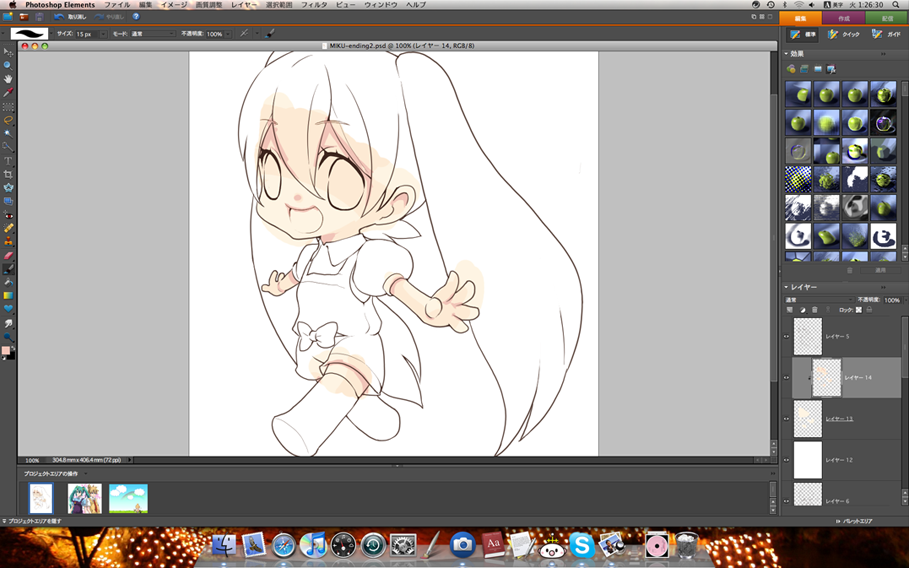Viewport: 909px width, 568px height.
Task: Switch to the ガイド guided edit tab
Action: 887,35
